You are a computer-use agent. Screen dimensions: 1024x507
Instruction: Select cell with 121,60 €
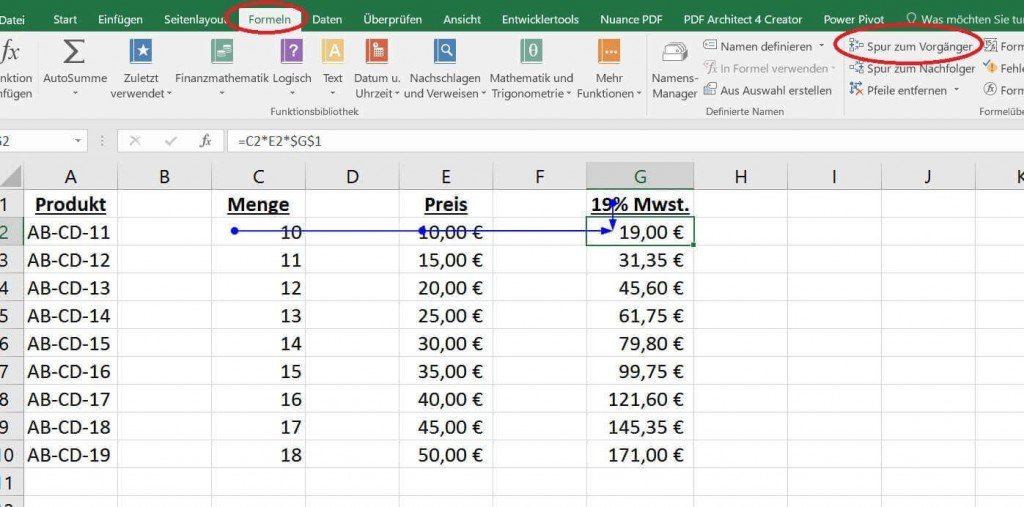640,399
